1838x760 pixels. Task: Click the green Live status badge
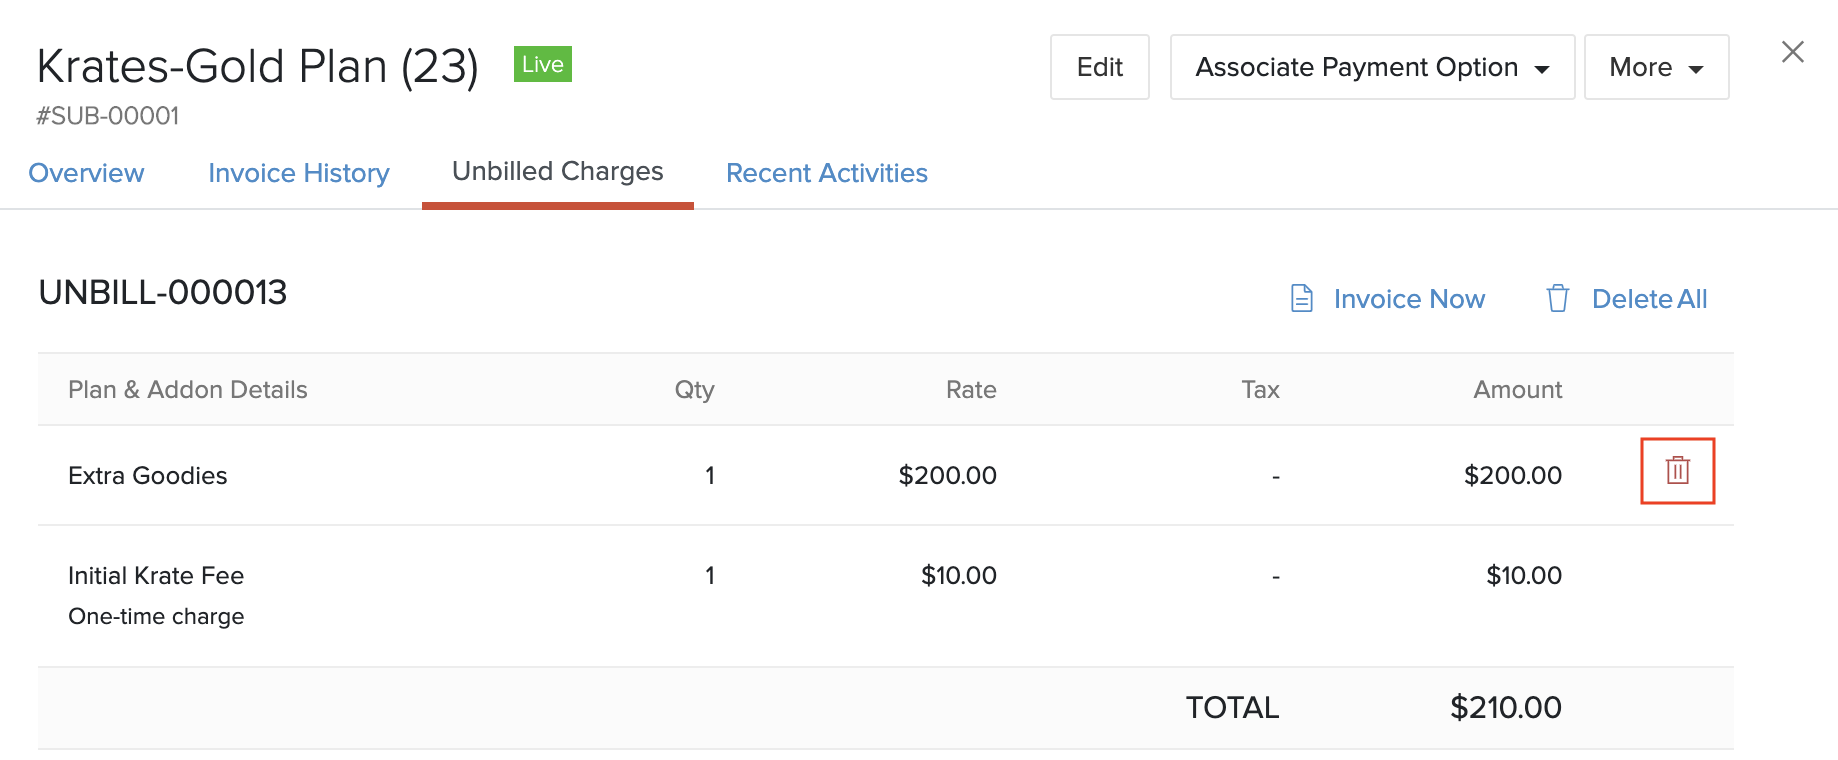click(542, 64)
